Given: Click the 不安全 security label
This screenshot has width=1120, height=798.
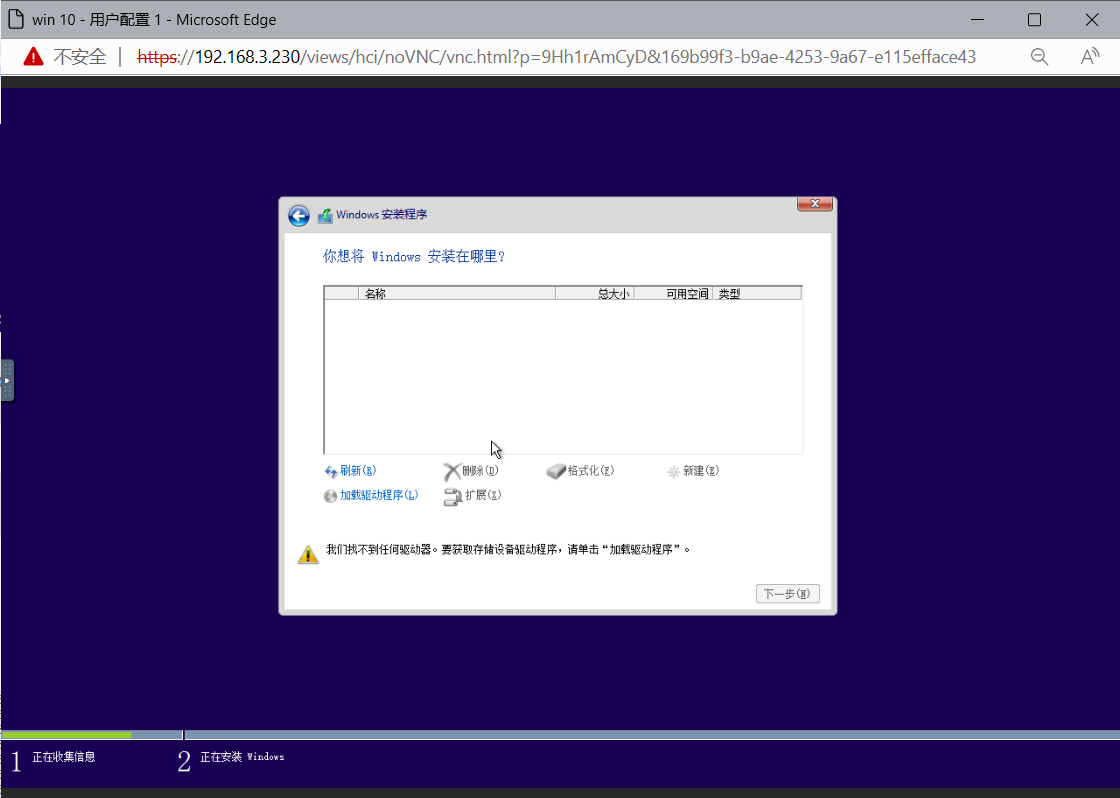Looking at the screenshot, I should (80, 57).
